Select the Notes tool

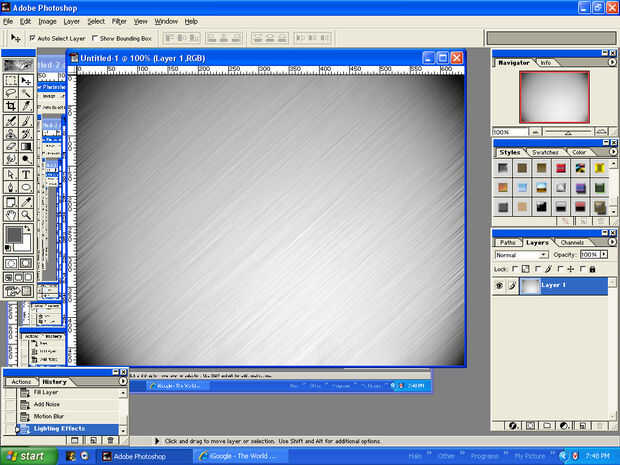click(x=11, y=202)
